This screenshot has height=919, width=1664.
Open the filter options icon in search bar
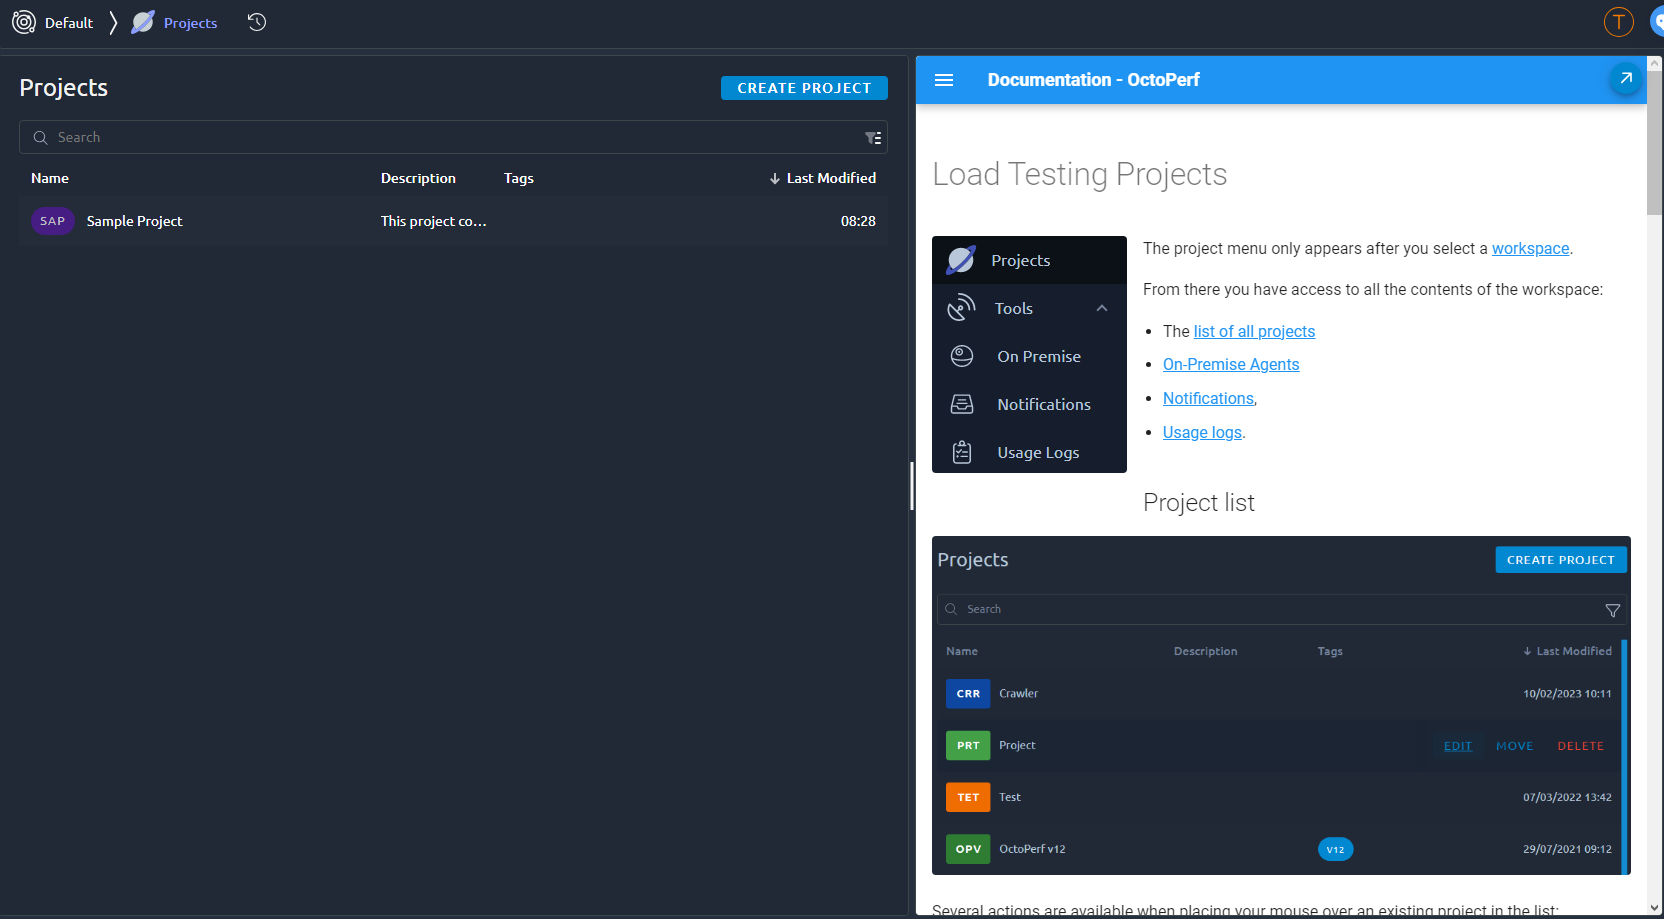tap(873, 138)
